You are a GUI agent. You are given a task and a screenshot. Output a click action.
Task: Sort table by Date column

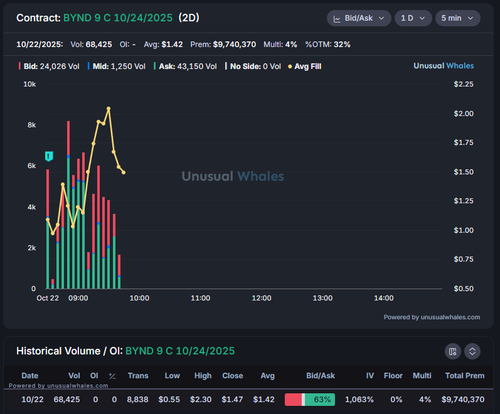click(x=30, y=376)
